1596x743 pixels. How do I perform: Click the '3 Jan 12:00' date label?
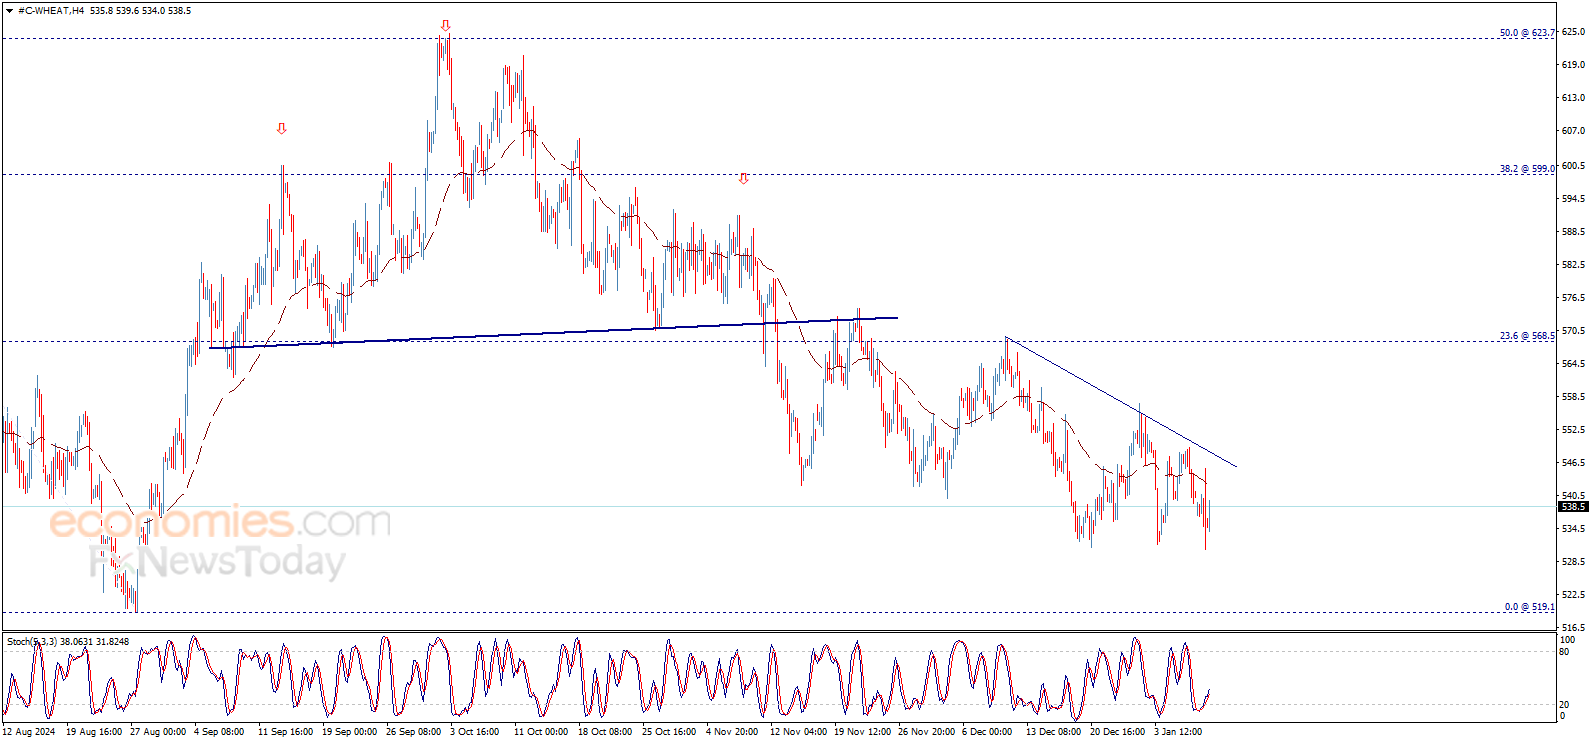tap(1178, 732)
